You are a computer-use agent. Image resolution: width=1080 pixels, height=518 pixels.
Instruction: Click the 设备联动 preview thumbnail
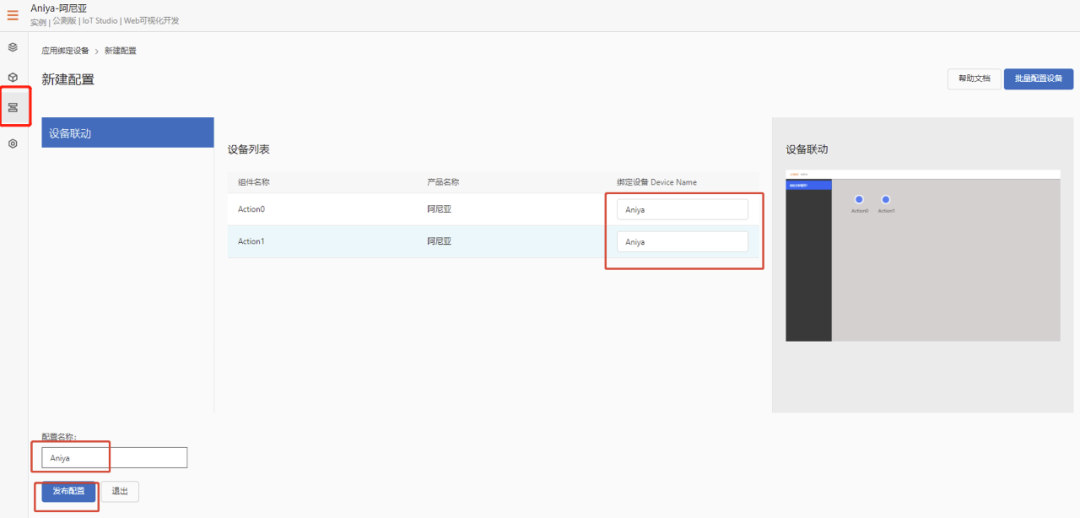tap(923, 256)
